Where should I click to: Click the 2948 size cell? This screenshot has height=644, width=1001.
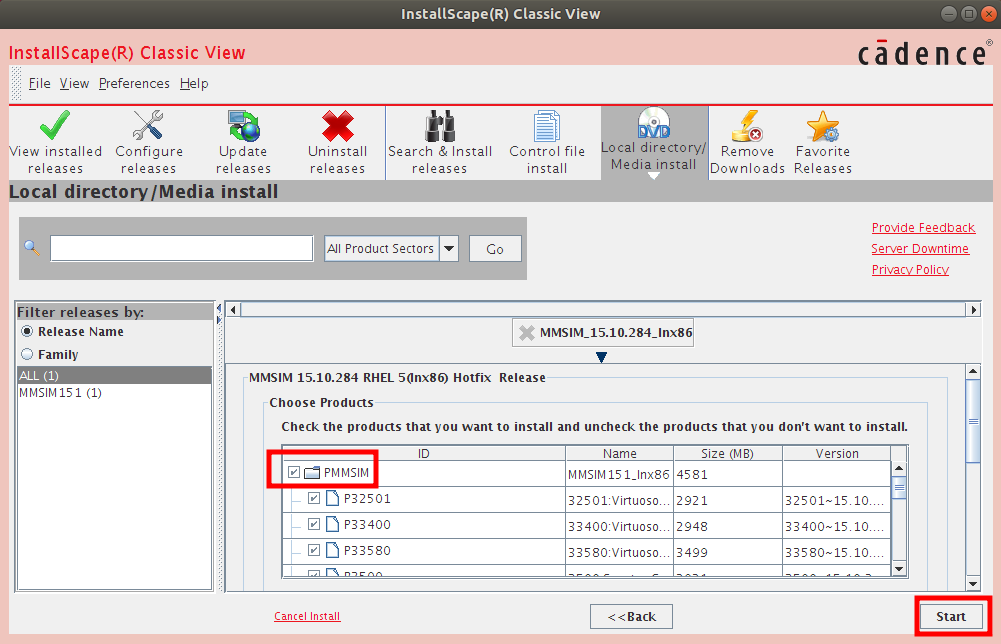[x=728, y=527]
